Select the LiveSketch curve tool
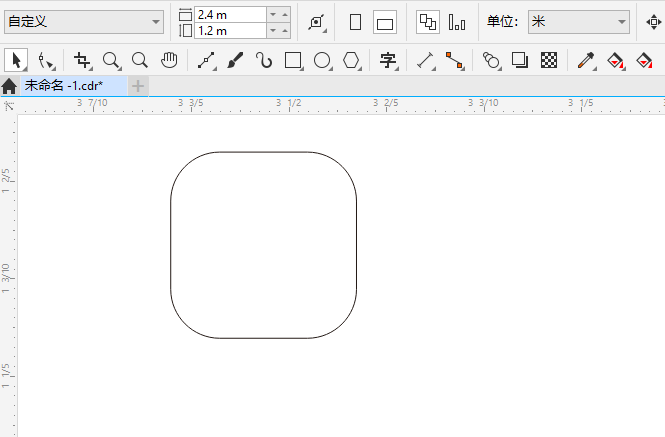The width and height of the screenshot is (665, 437). 264,61
